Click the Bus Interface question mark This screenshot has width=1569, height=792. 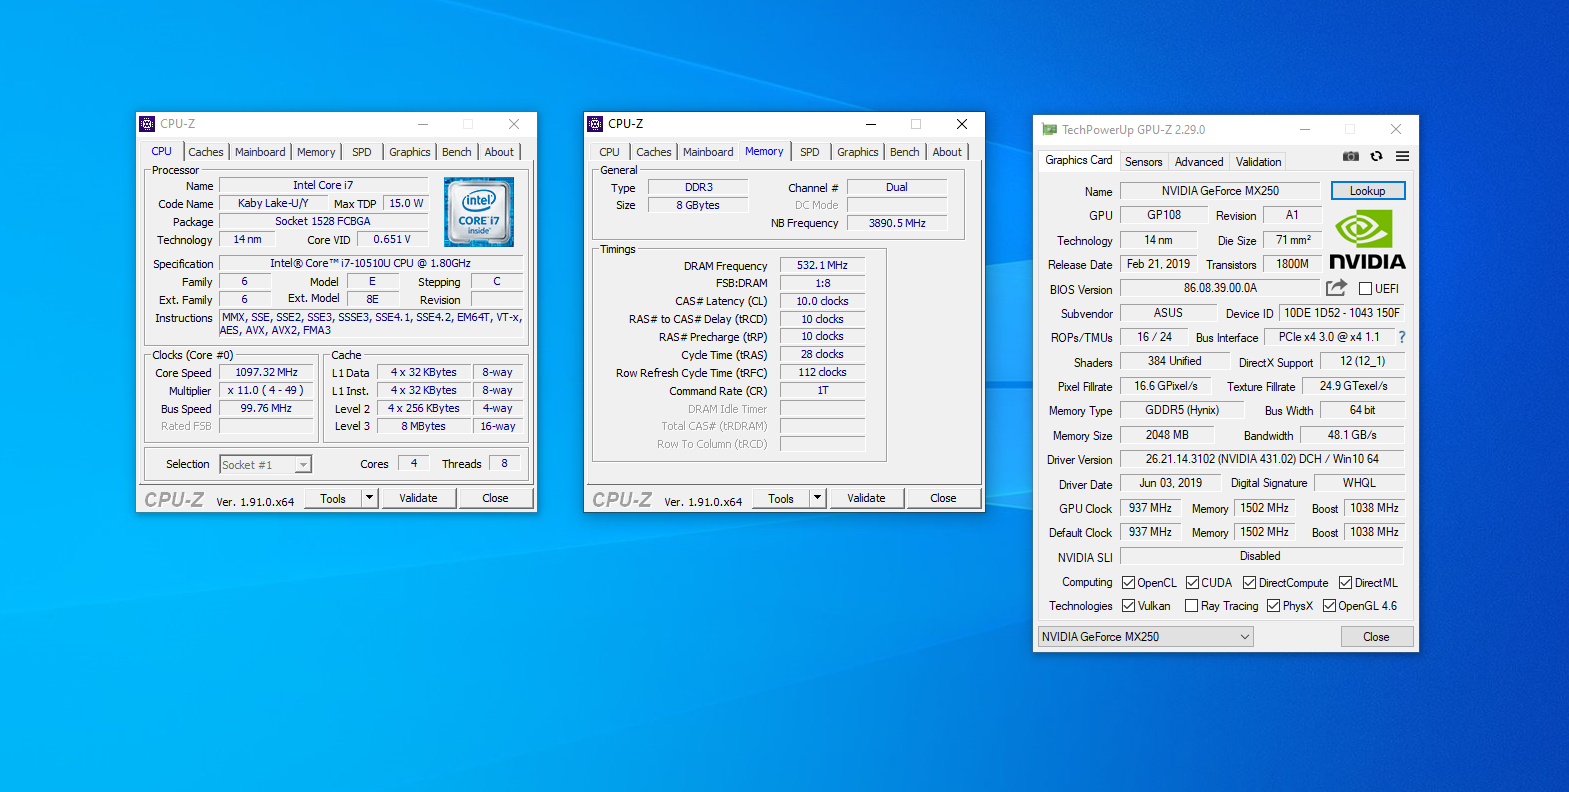point(1402,337)
